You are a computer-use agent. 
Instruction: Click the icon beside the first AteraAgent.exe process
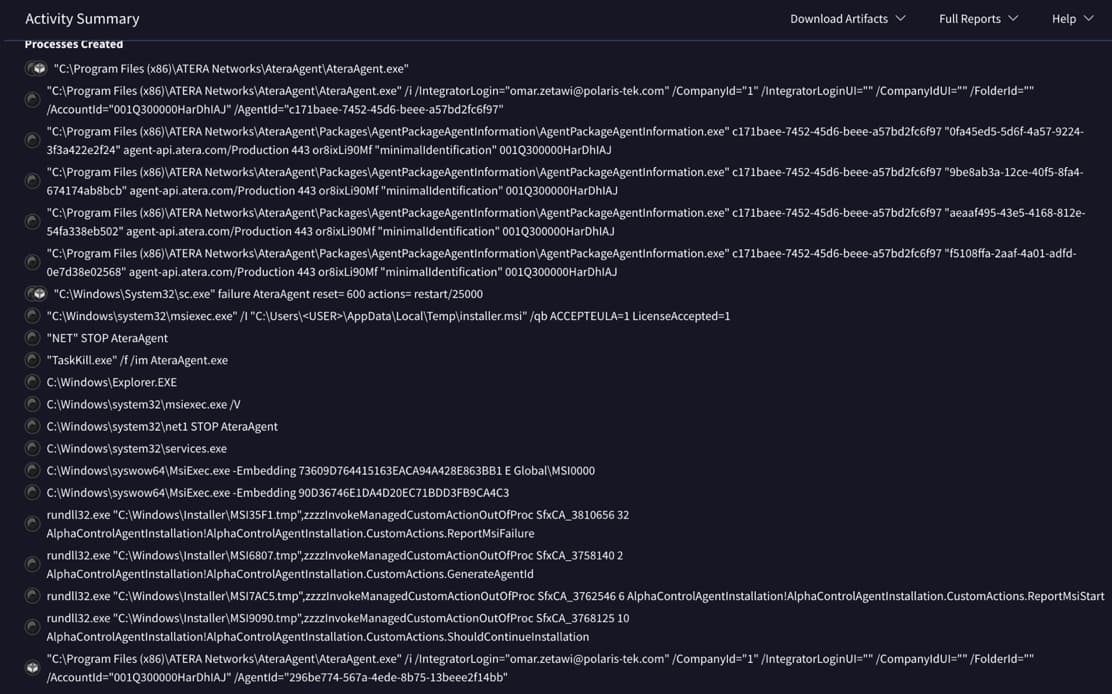click(35, 69)
